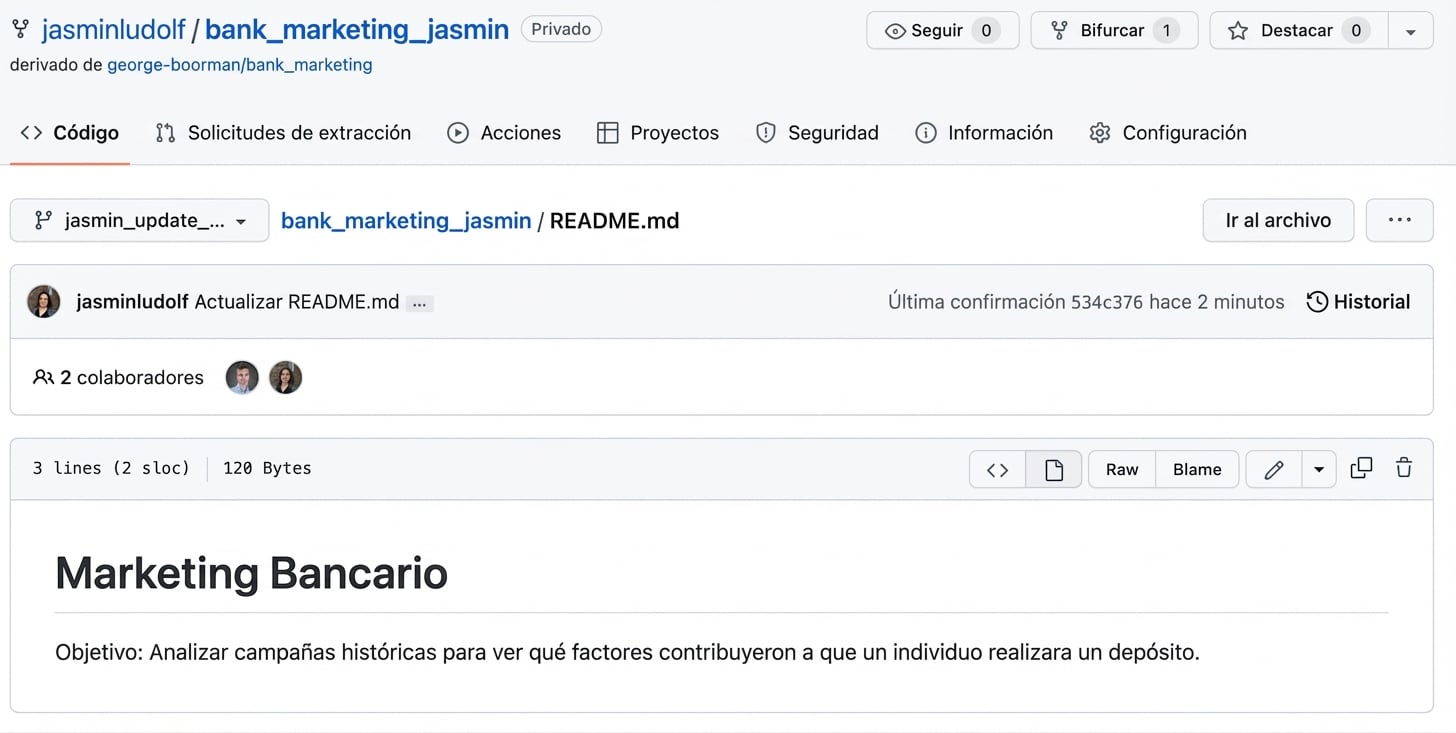Open the Proyectos tab
This screenshot has height=733, width=1456.
(658, 133)
